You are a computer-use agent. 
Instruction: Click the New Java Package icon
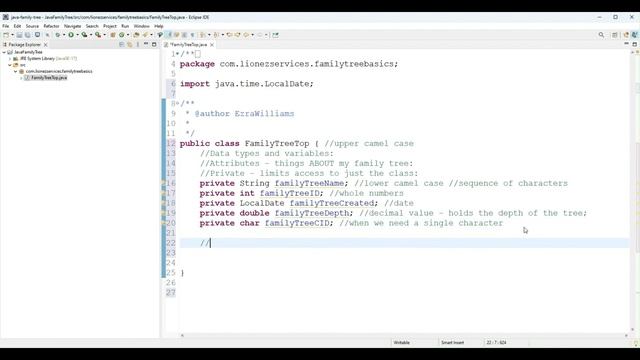(113, 35)
